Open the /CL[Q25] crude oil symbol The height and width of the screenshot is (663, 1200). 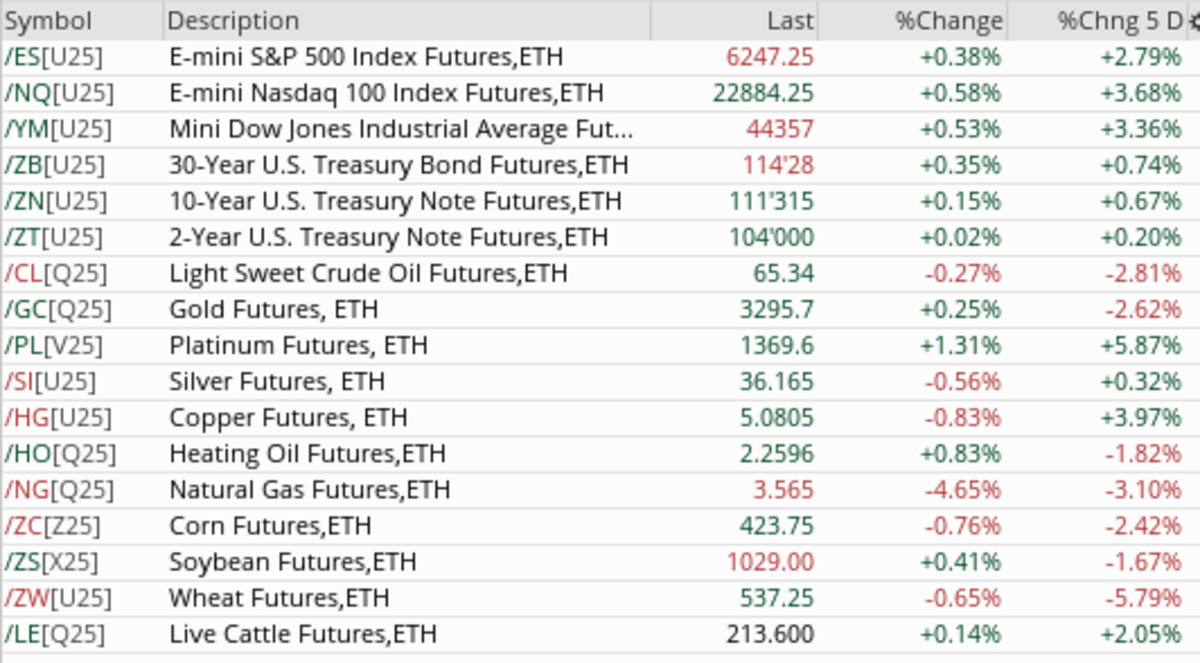click(x=56, y=273)
